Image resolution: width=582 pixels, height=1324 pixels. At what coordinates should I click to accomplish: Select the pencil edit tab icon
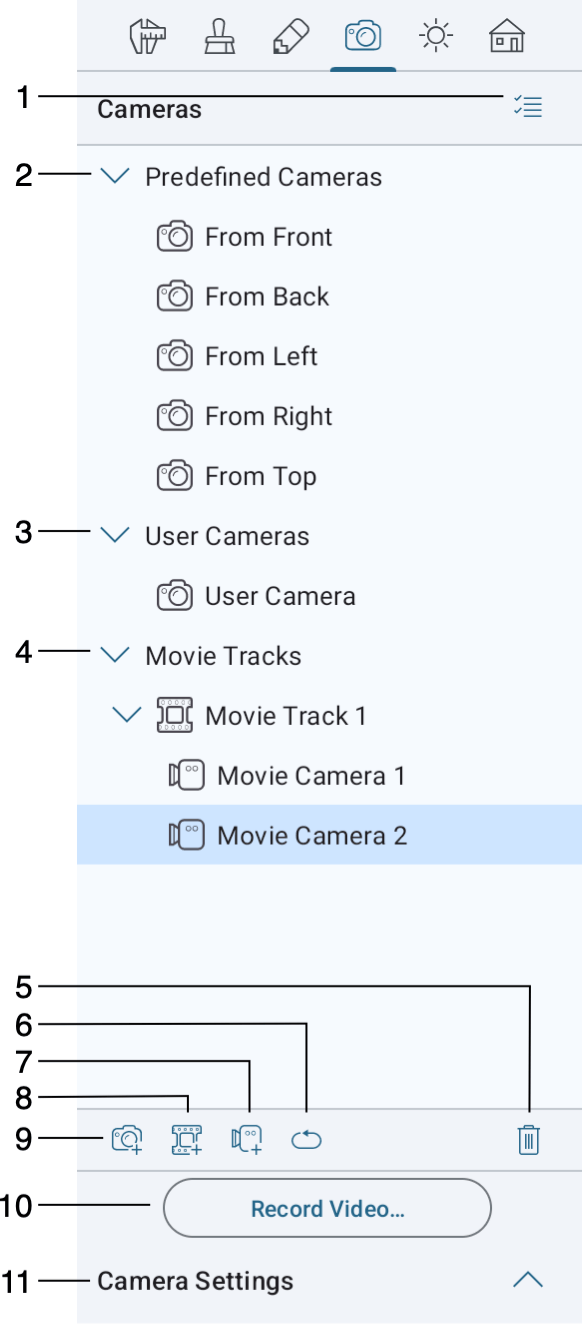(290, 38)
